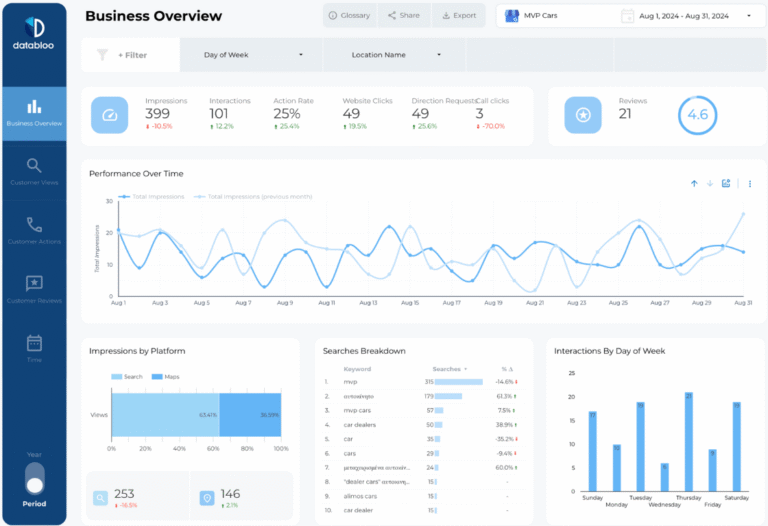Click the speedometer performance icon
Image resolution: width=768 pixels, height=526 pixels.
110,115
